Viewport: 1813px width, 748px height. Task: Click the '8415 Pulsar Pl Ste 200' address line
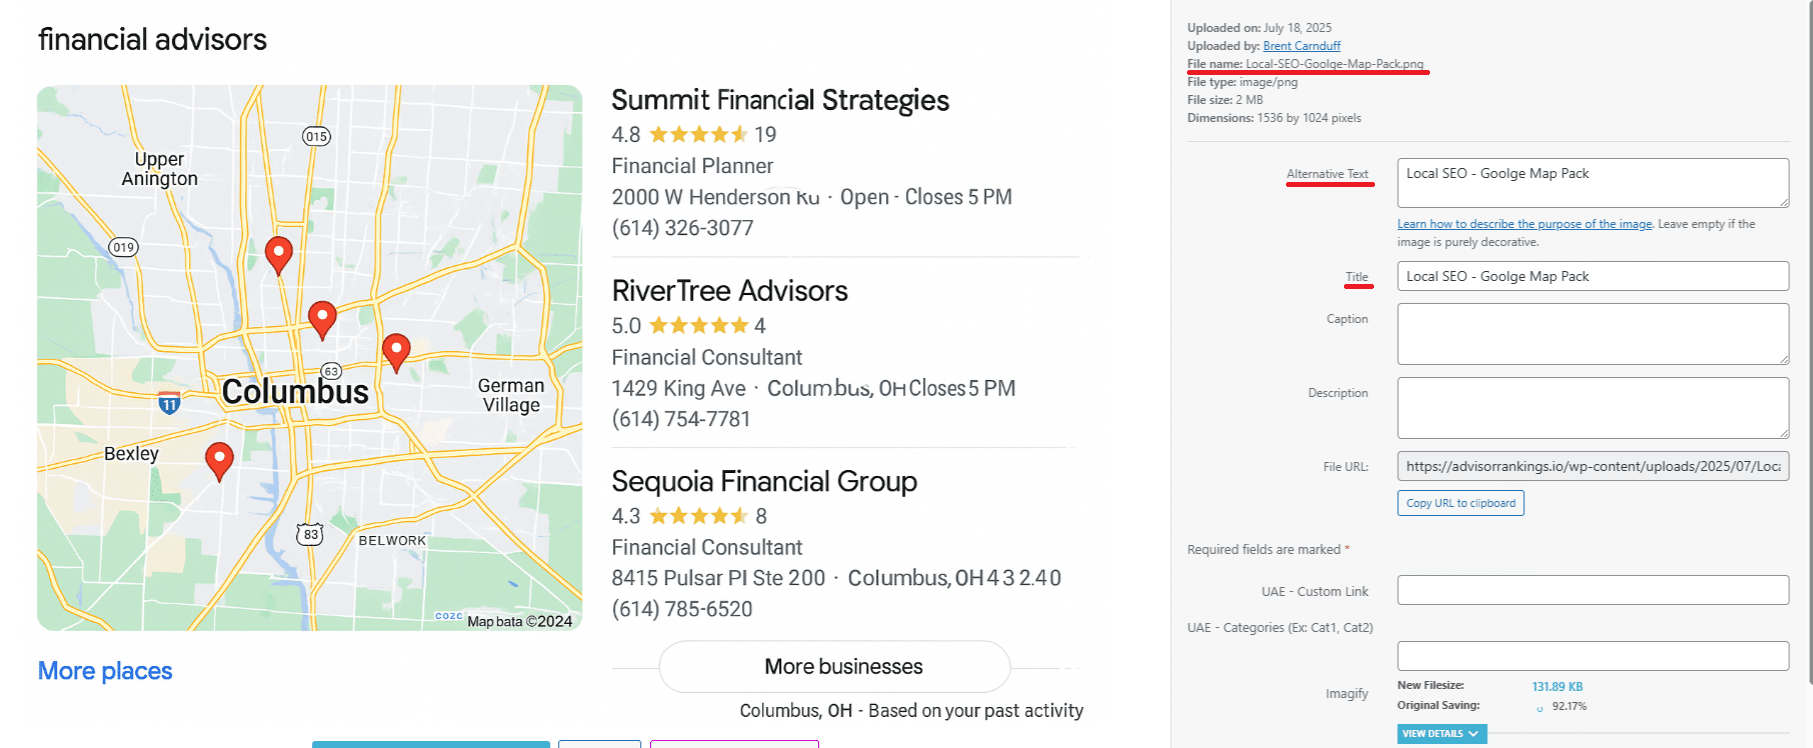click(x=836, y=578)
